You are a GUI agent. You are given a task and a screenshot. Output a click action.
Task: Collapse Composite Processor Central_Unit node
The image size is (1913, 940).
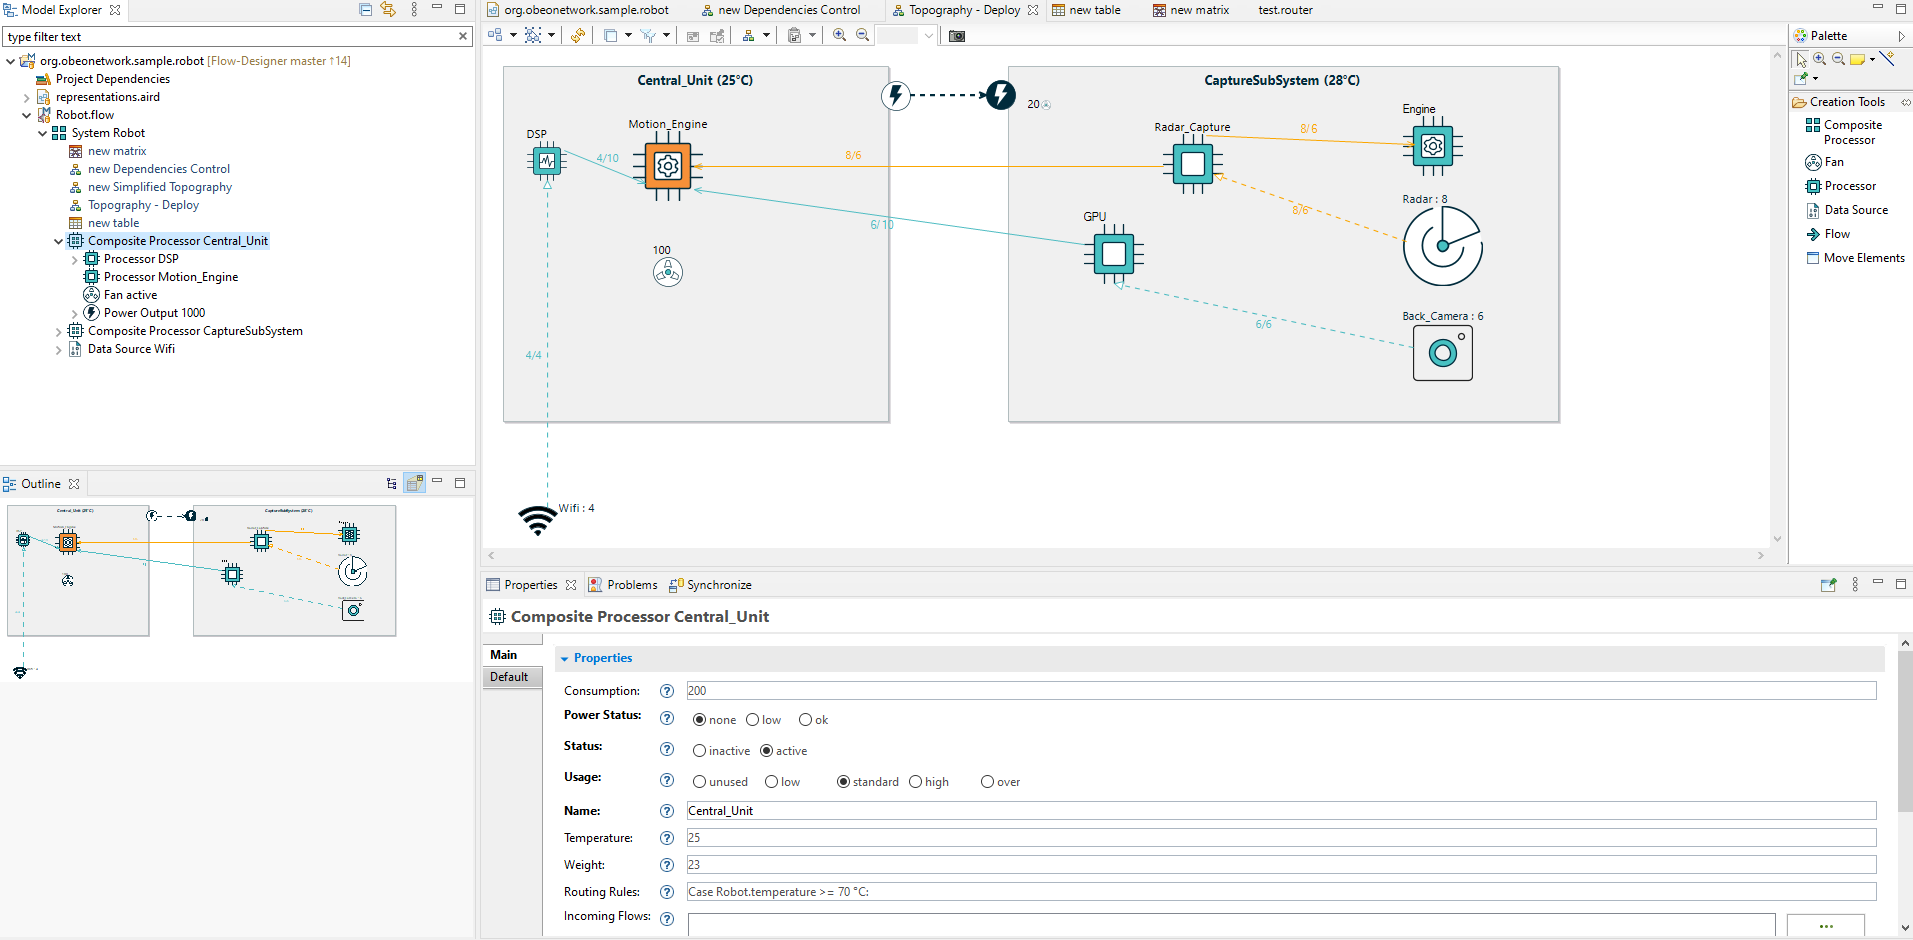click(58, 241)
